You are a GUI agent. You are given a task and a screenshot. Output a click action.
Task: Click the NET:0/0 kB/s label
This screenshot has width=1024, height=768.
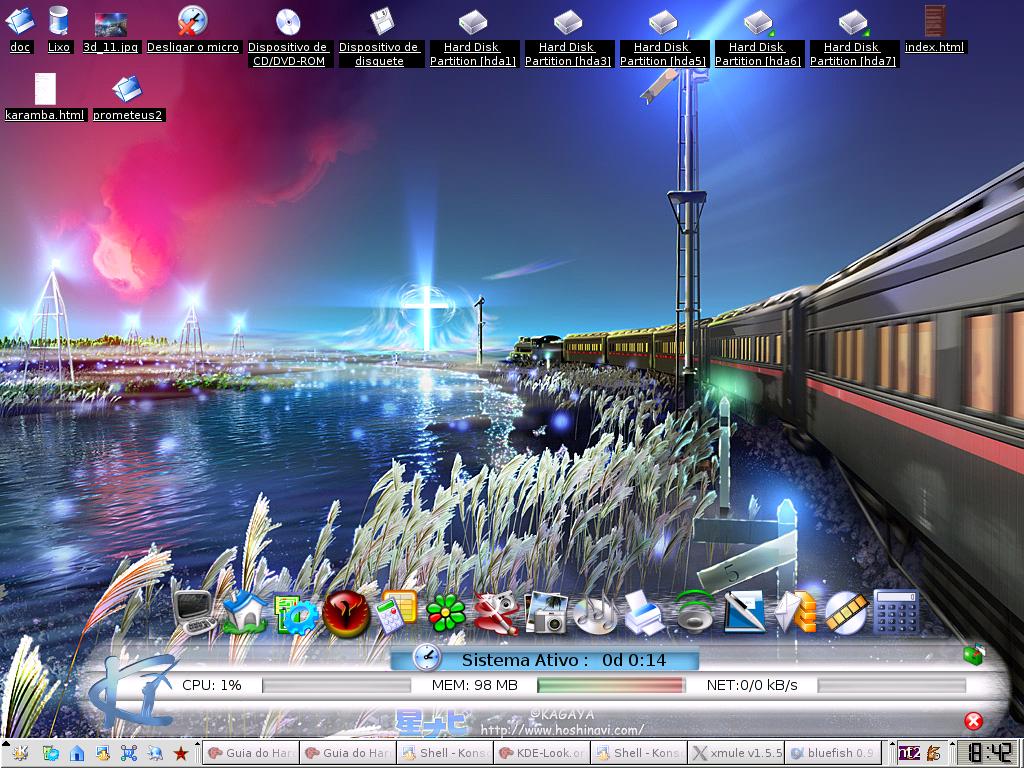coord(752,685)
